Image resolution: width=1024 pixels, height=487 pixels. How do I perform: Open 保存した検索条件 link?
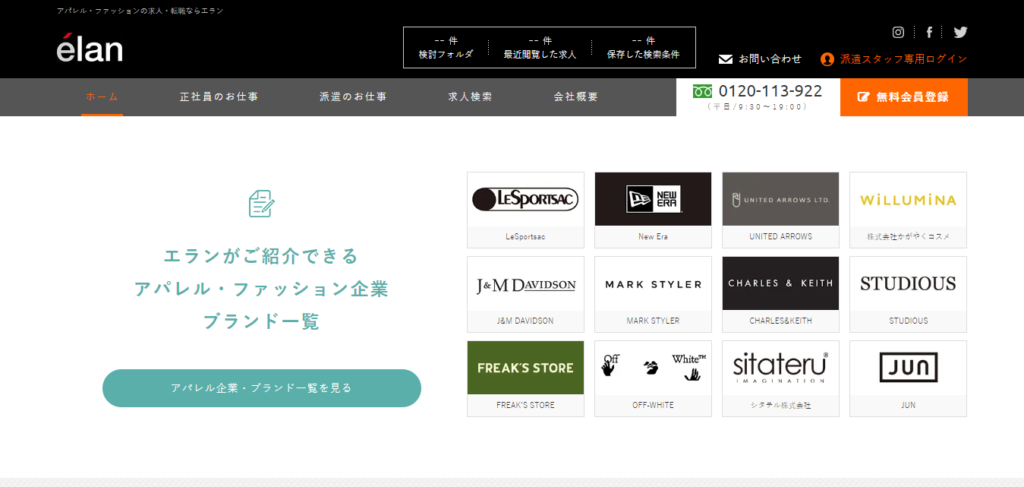point(643,48)
